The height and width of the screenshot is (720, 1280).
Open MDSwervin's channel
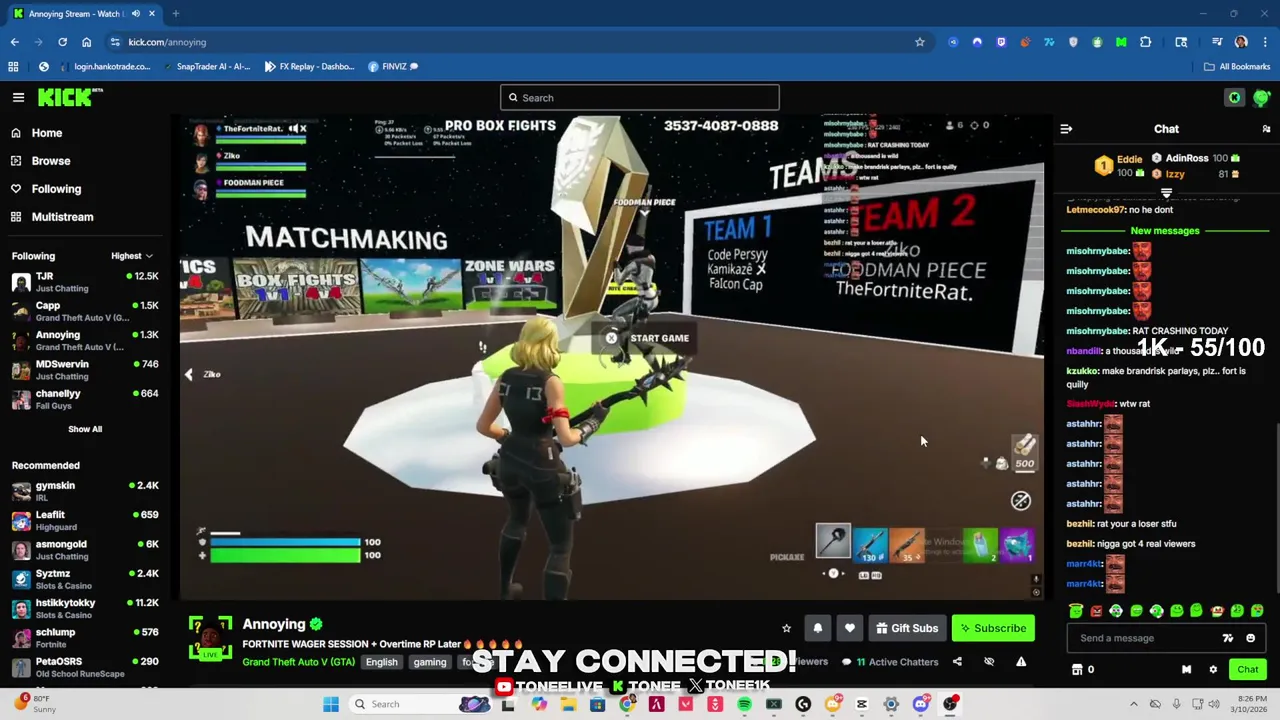84,370
